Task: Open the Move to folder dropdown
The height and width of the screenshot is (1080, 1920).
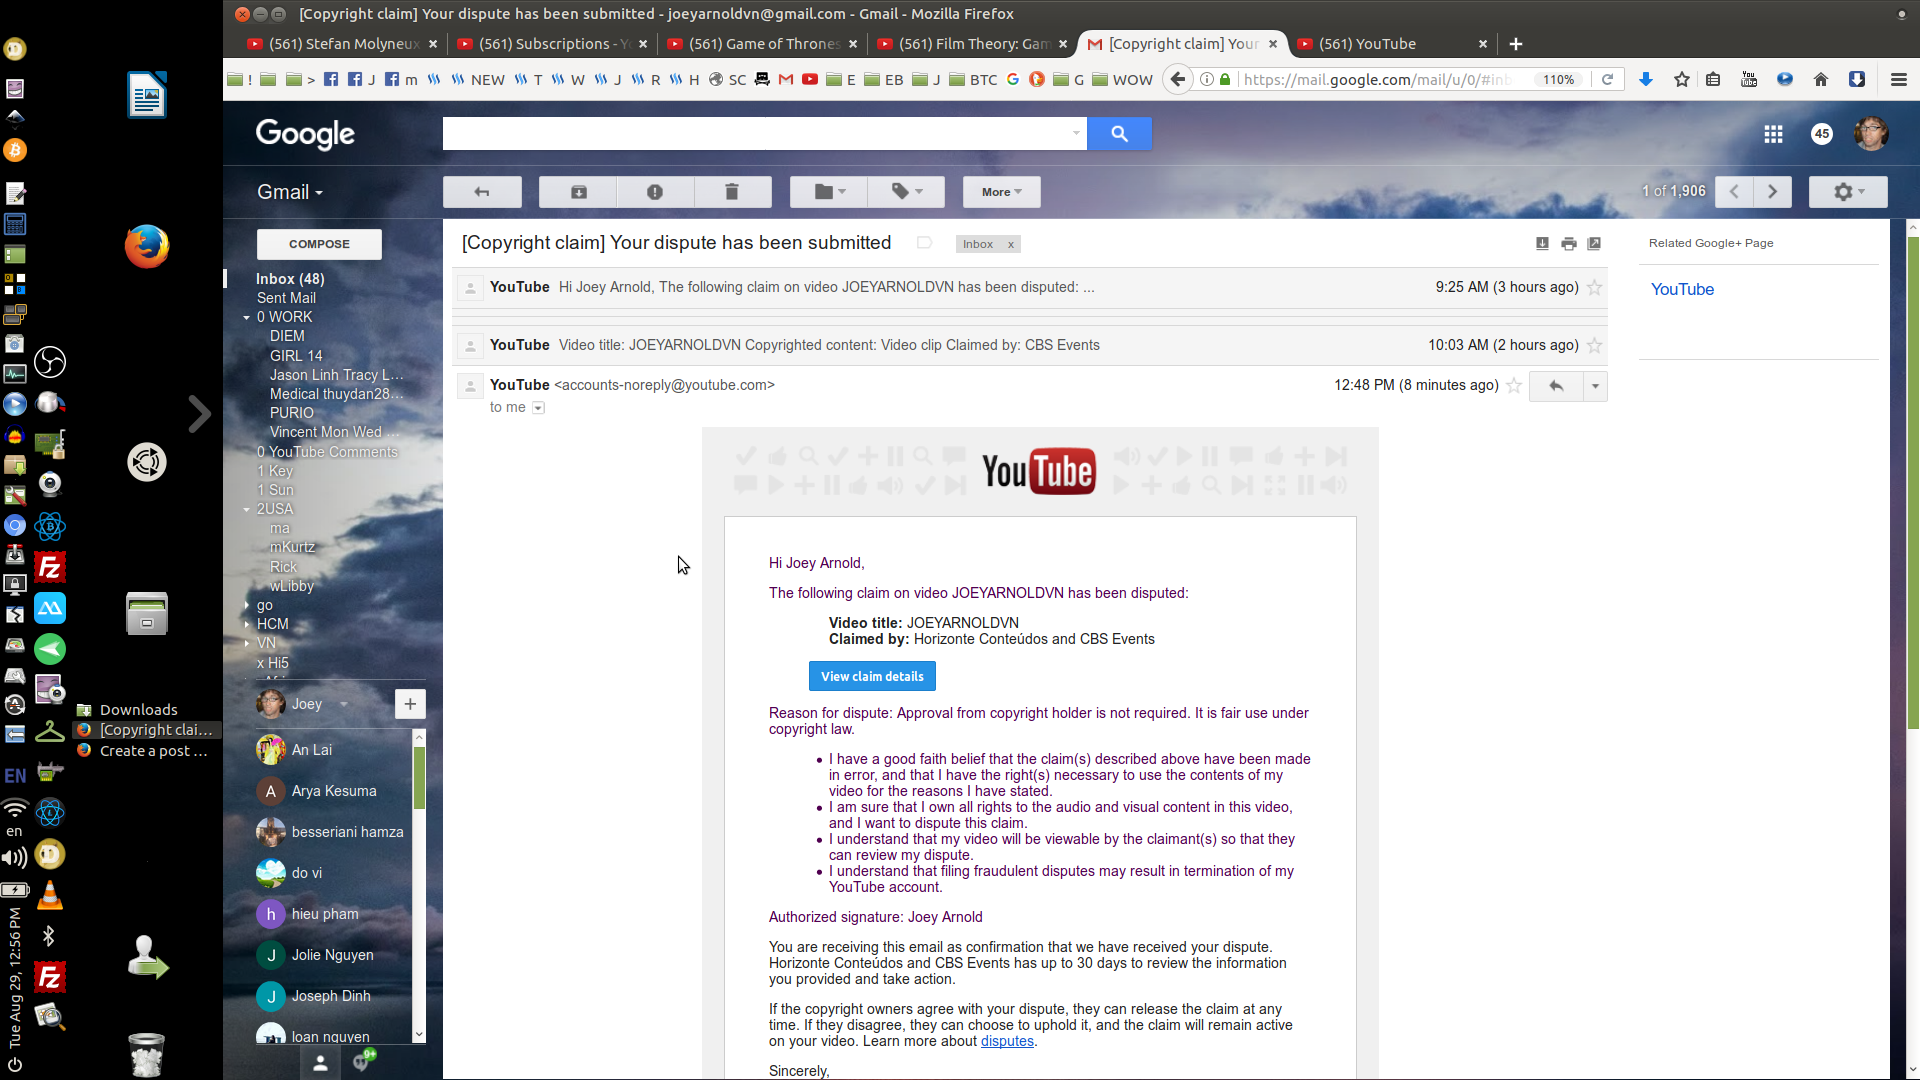Action: tap(829, 192)
